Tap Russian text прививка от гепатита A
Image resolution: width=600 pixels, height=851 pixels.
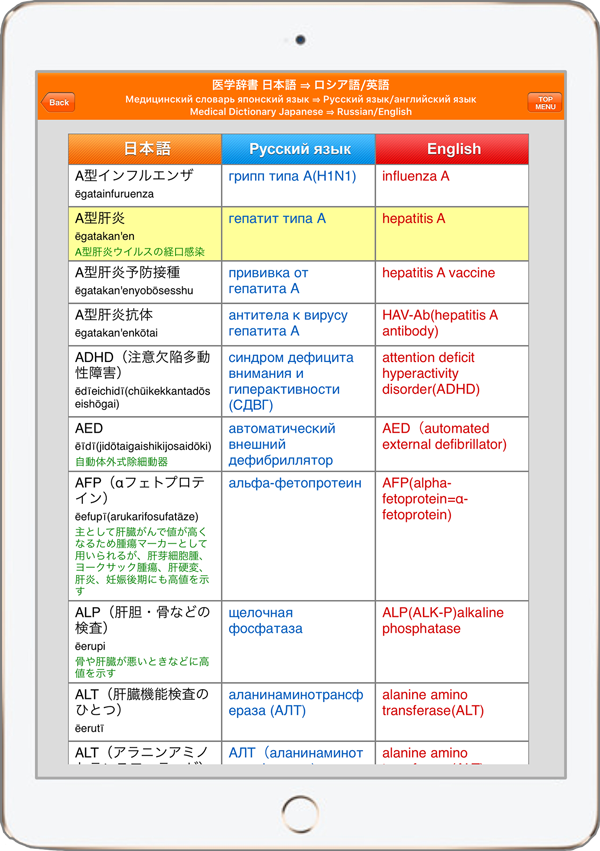pyautogui.click(x=269, y=281)
